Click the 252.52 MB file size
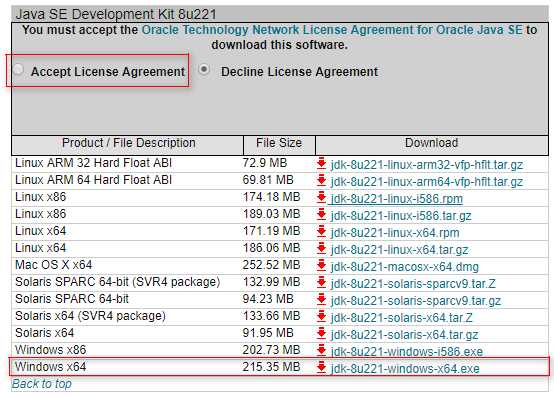554x398 pixels. point(271,265)
